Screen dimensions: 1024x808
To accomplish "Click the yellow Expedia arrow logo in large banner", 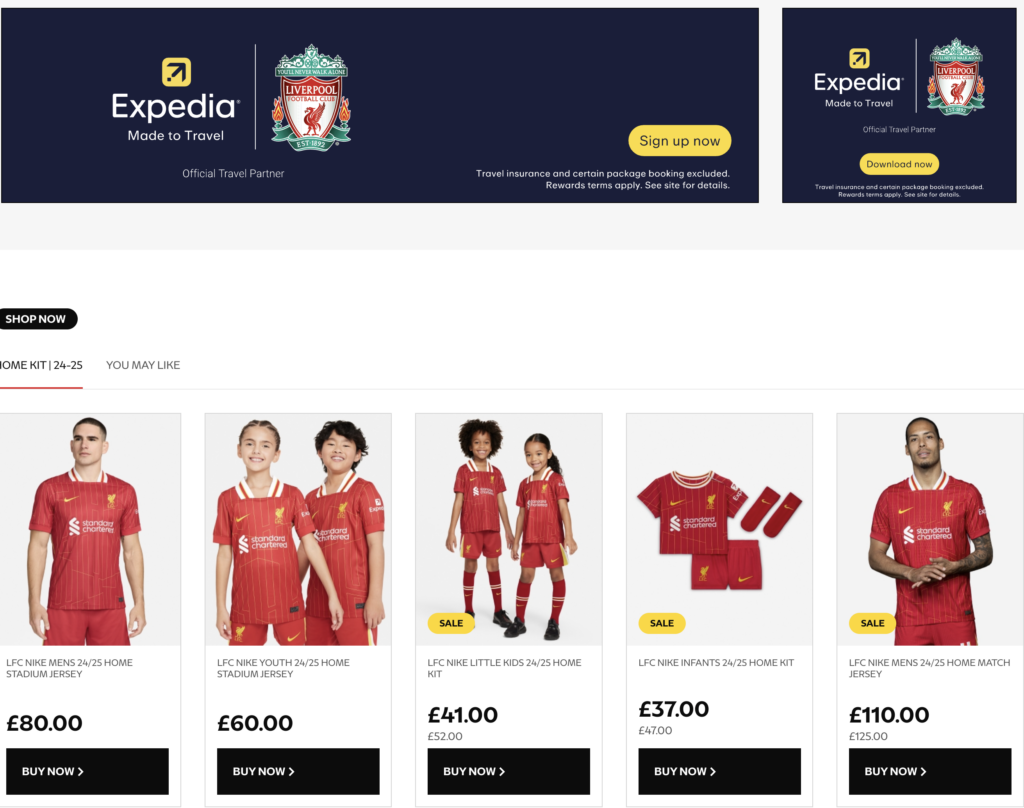I will [176, 72].
